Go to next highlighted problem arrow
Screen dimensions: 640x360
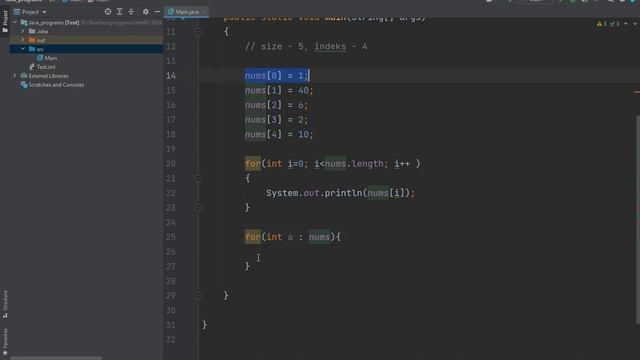pyautogui.click(x=635, y=24)
